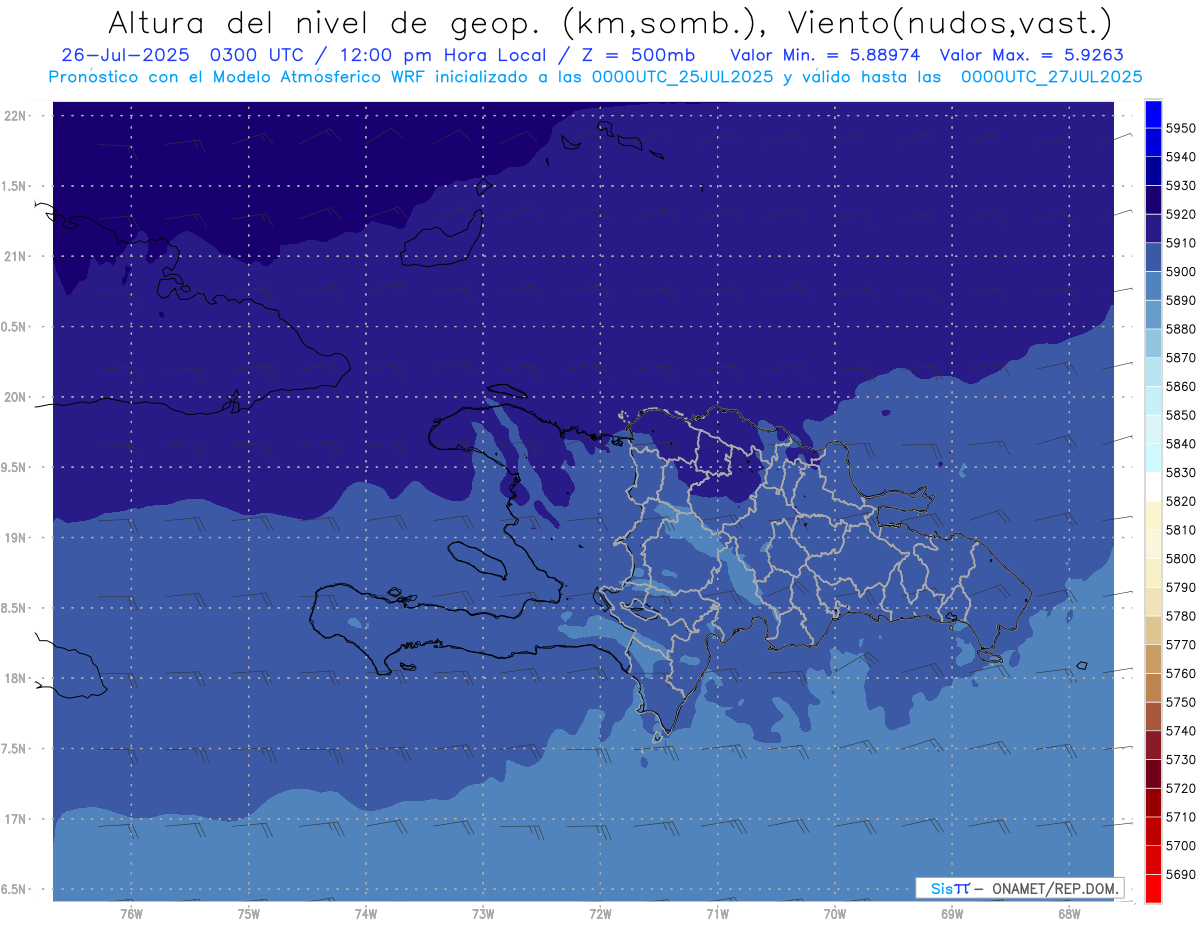The width and height of the screenshot is (1200, 927).
Task: Click the '12:00 pm Hora Local' text
Action: pos(443,55)
